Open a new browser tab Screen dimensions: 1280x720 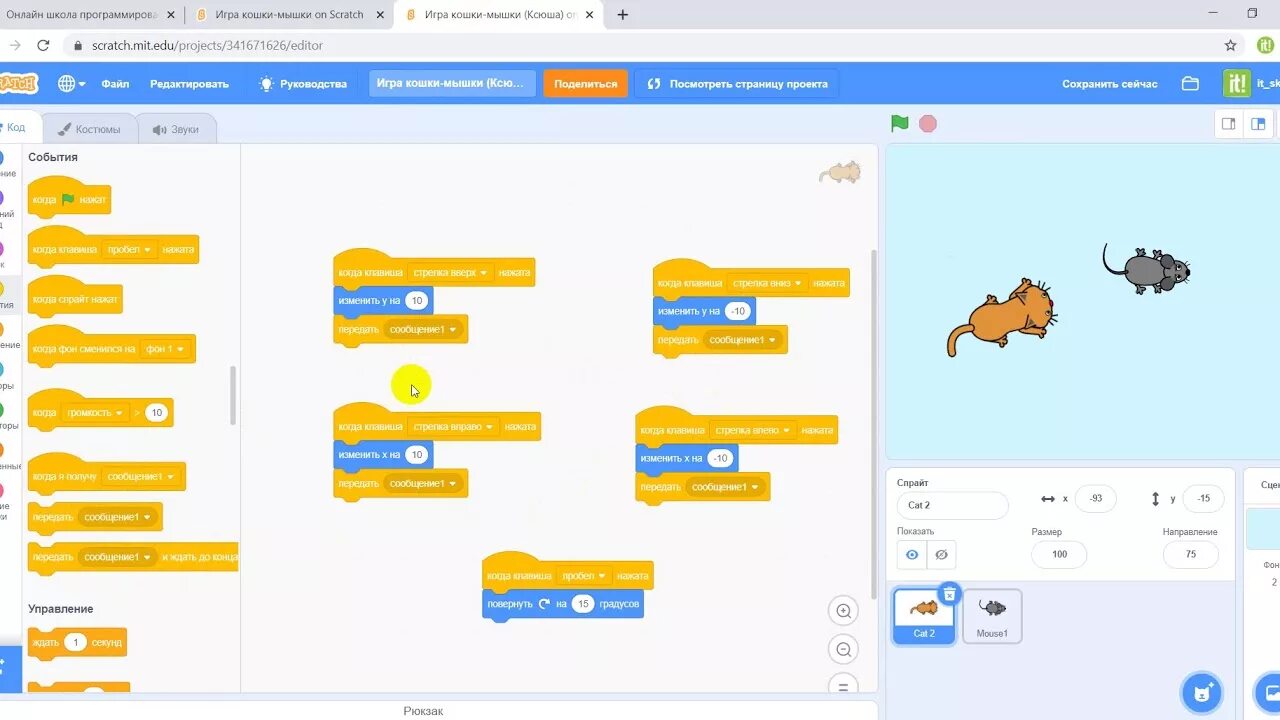[x=622, y=15]
